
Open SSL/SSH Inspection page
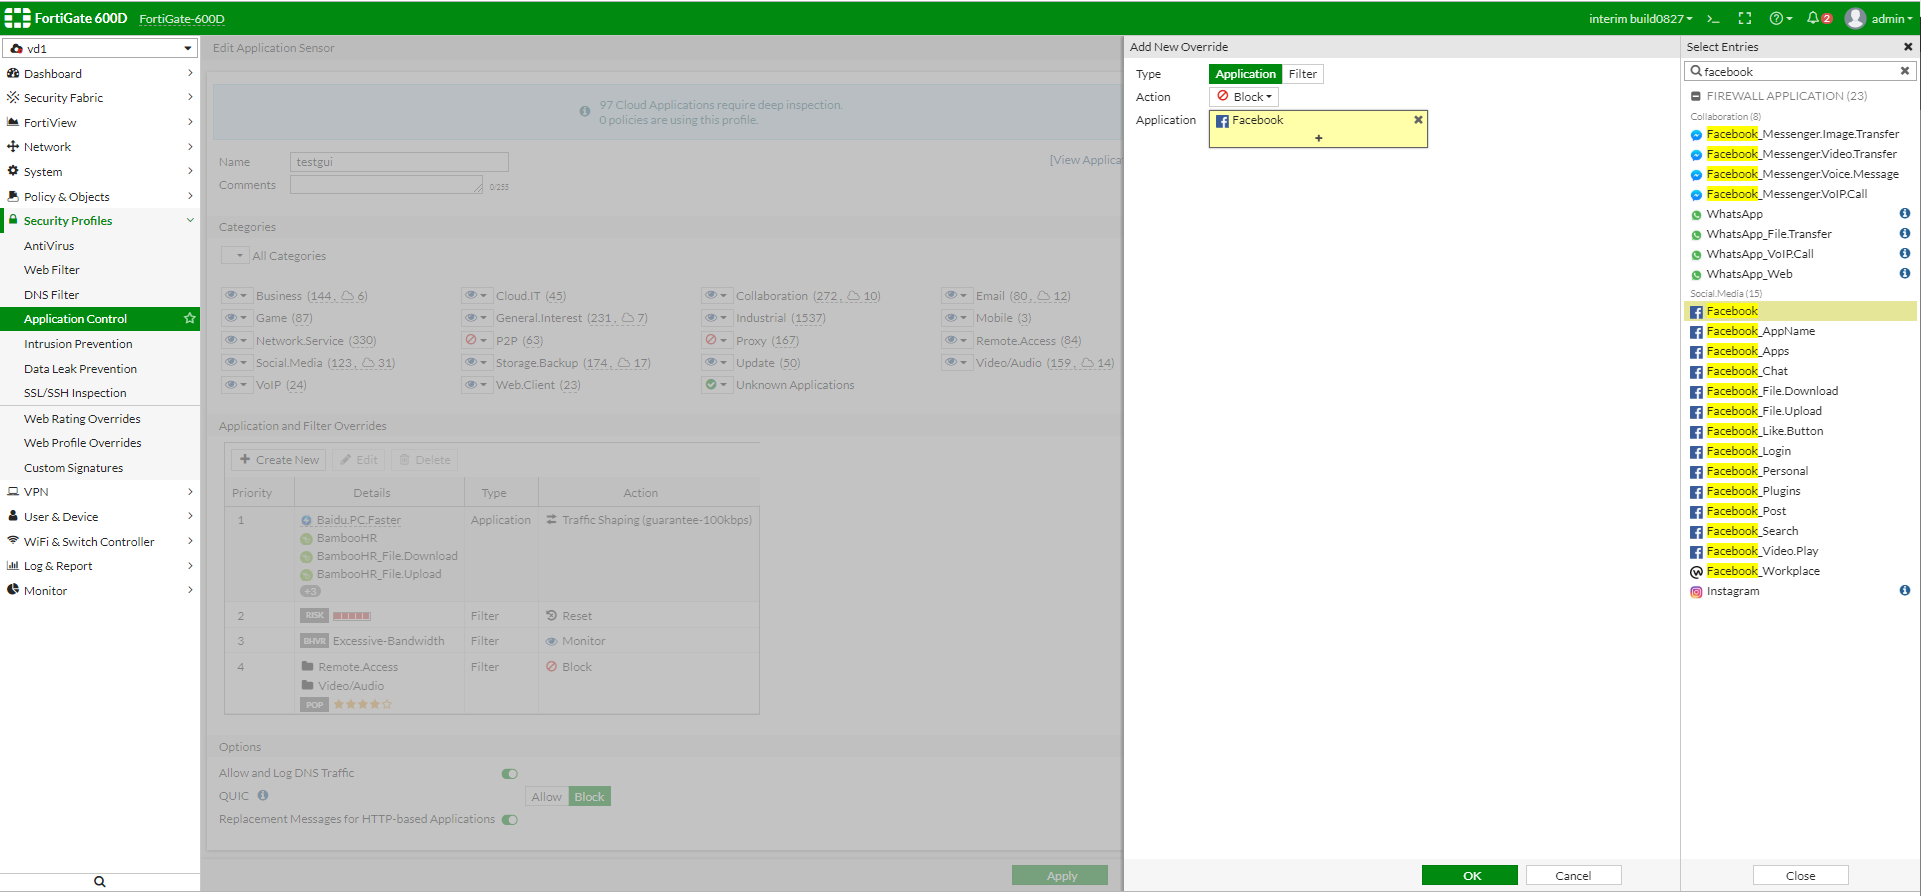coord(75,393)
